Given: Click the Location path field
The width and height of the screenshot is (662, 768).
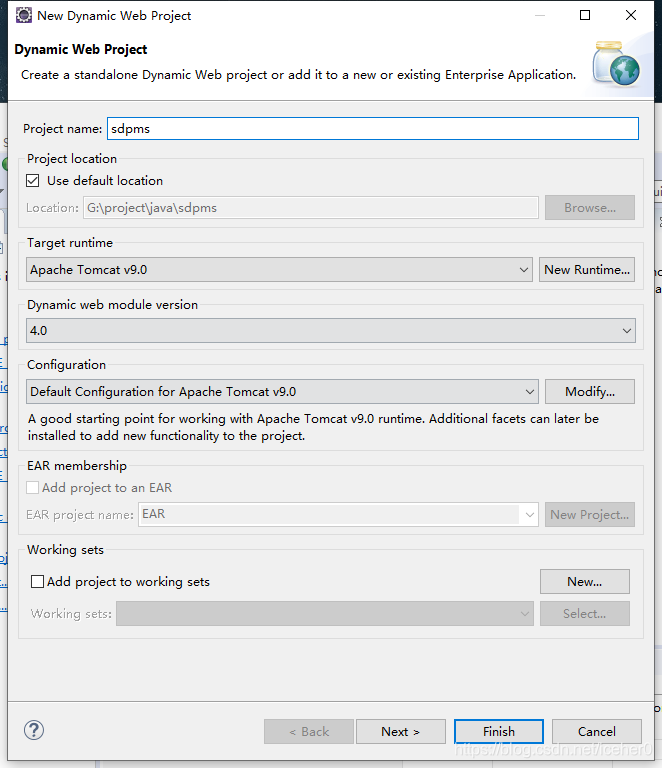Looking at the screenshot, I should click(x=311, y=208).
